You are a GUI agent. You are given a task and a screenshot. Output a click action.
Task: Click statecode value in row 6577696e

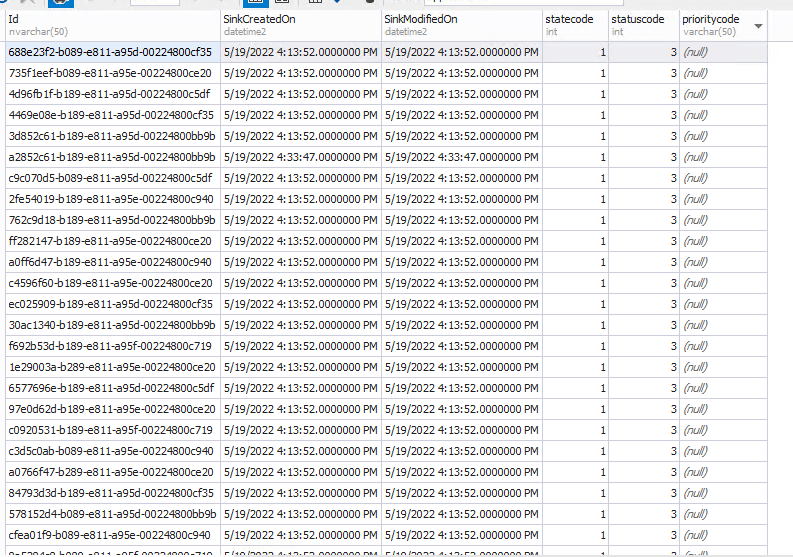[575, 388]
